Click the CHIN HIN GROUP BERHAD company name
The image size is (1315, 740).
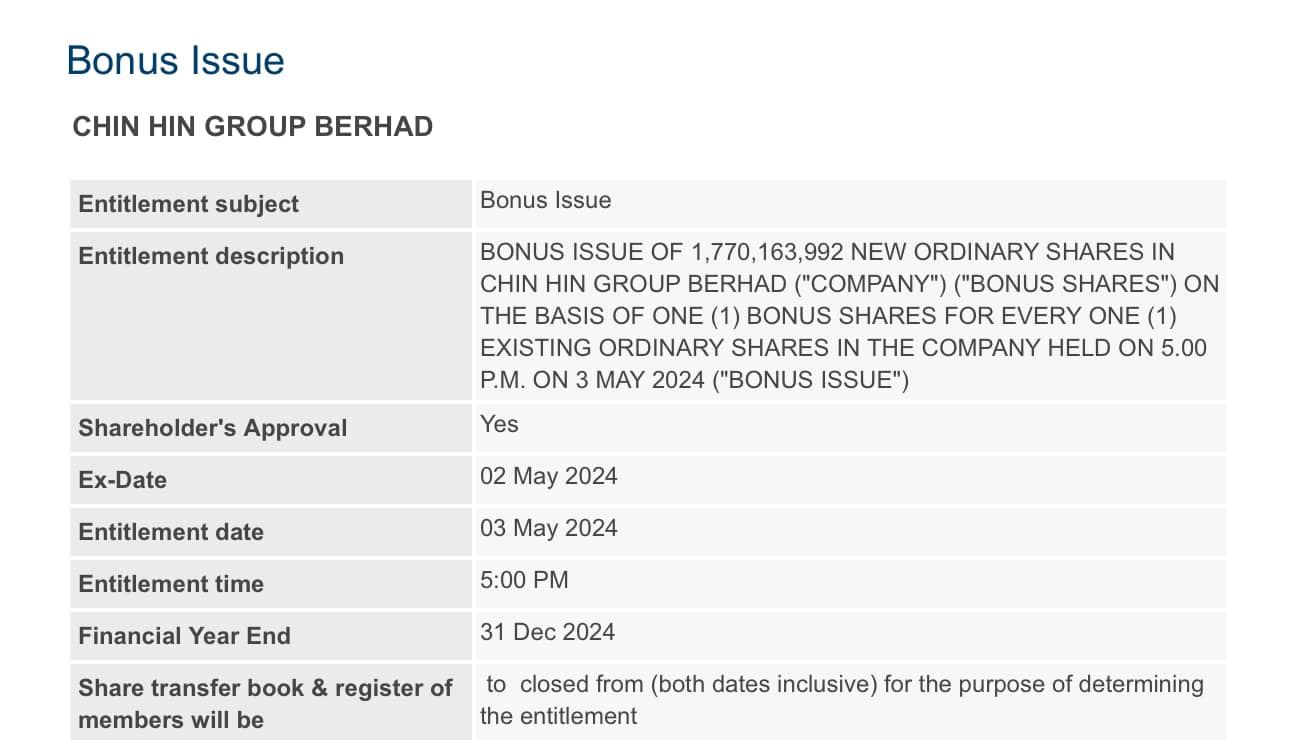coord(252,127)
